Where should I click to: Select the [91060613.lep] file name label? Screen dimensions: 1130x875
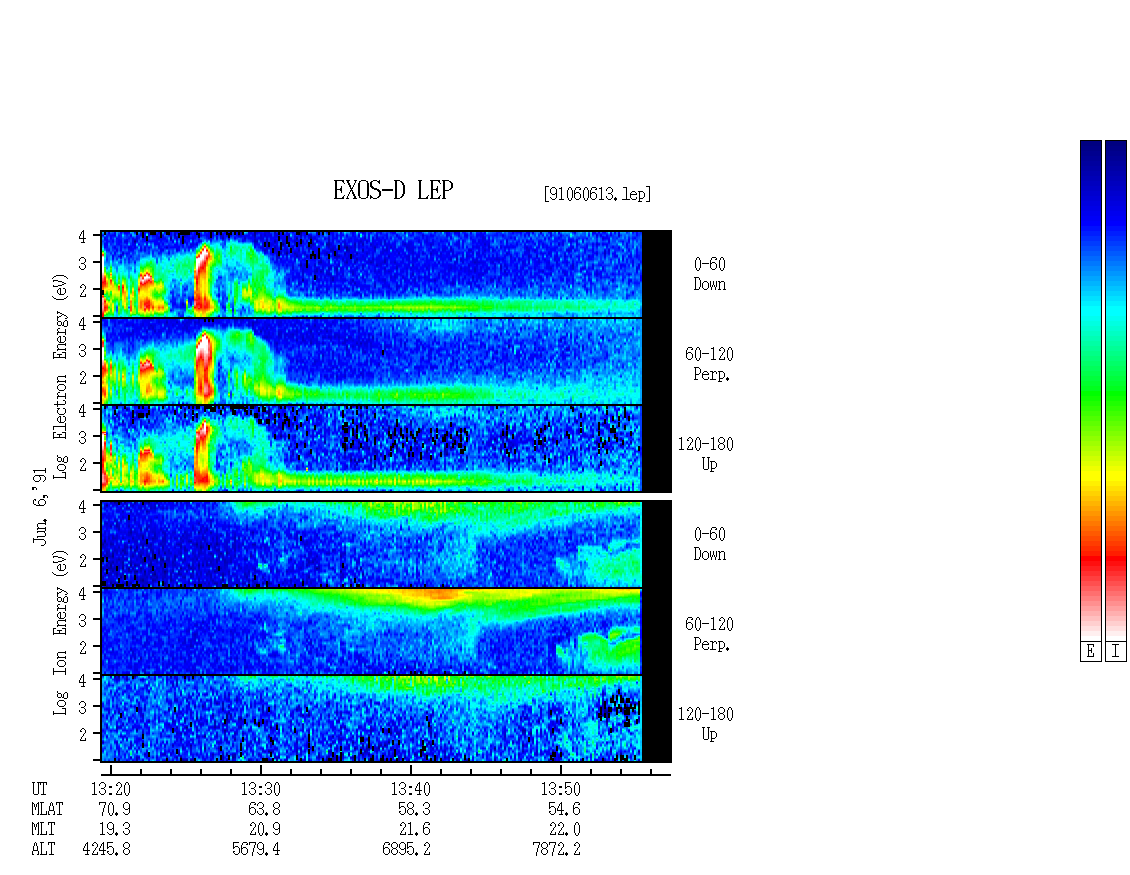[x=597, y=194]
